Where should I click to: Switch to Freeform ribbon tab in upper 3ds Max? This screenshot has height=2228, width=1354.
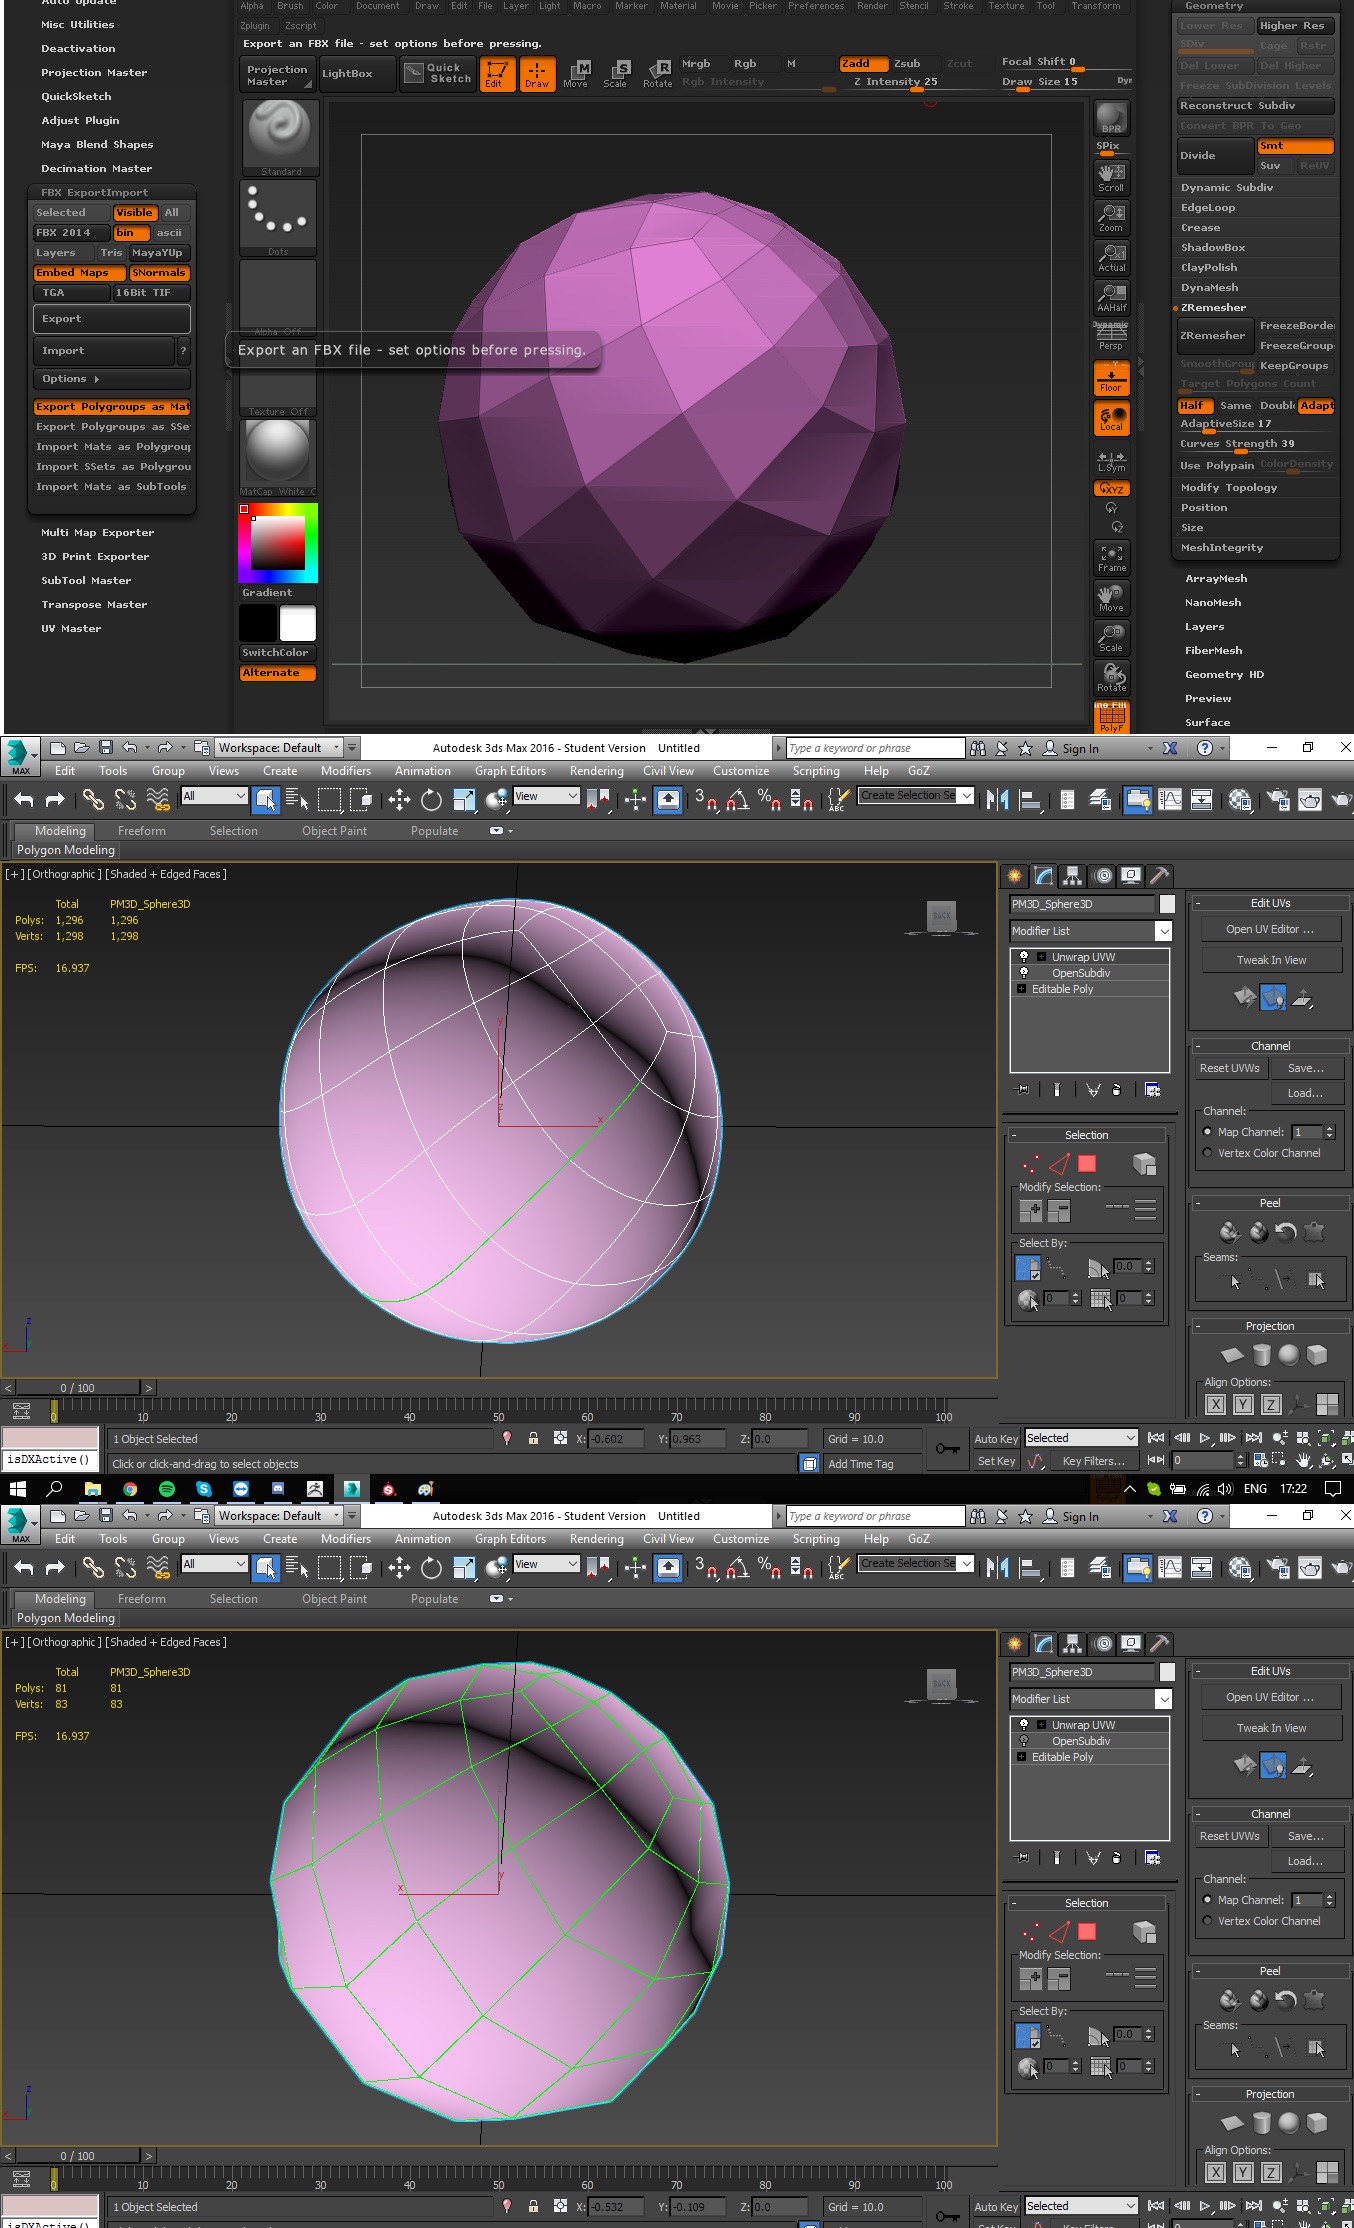(x=142, y=831)
